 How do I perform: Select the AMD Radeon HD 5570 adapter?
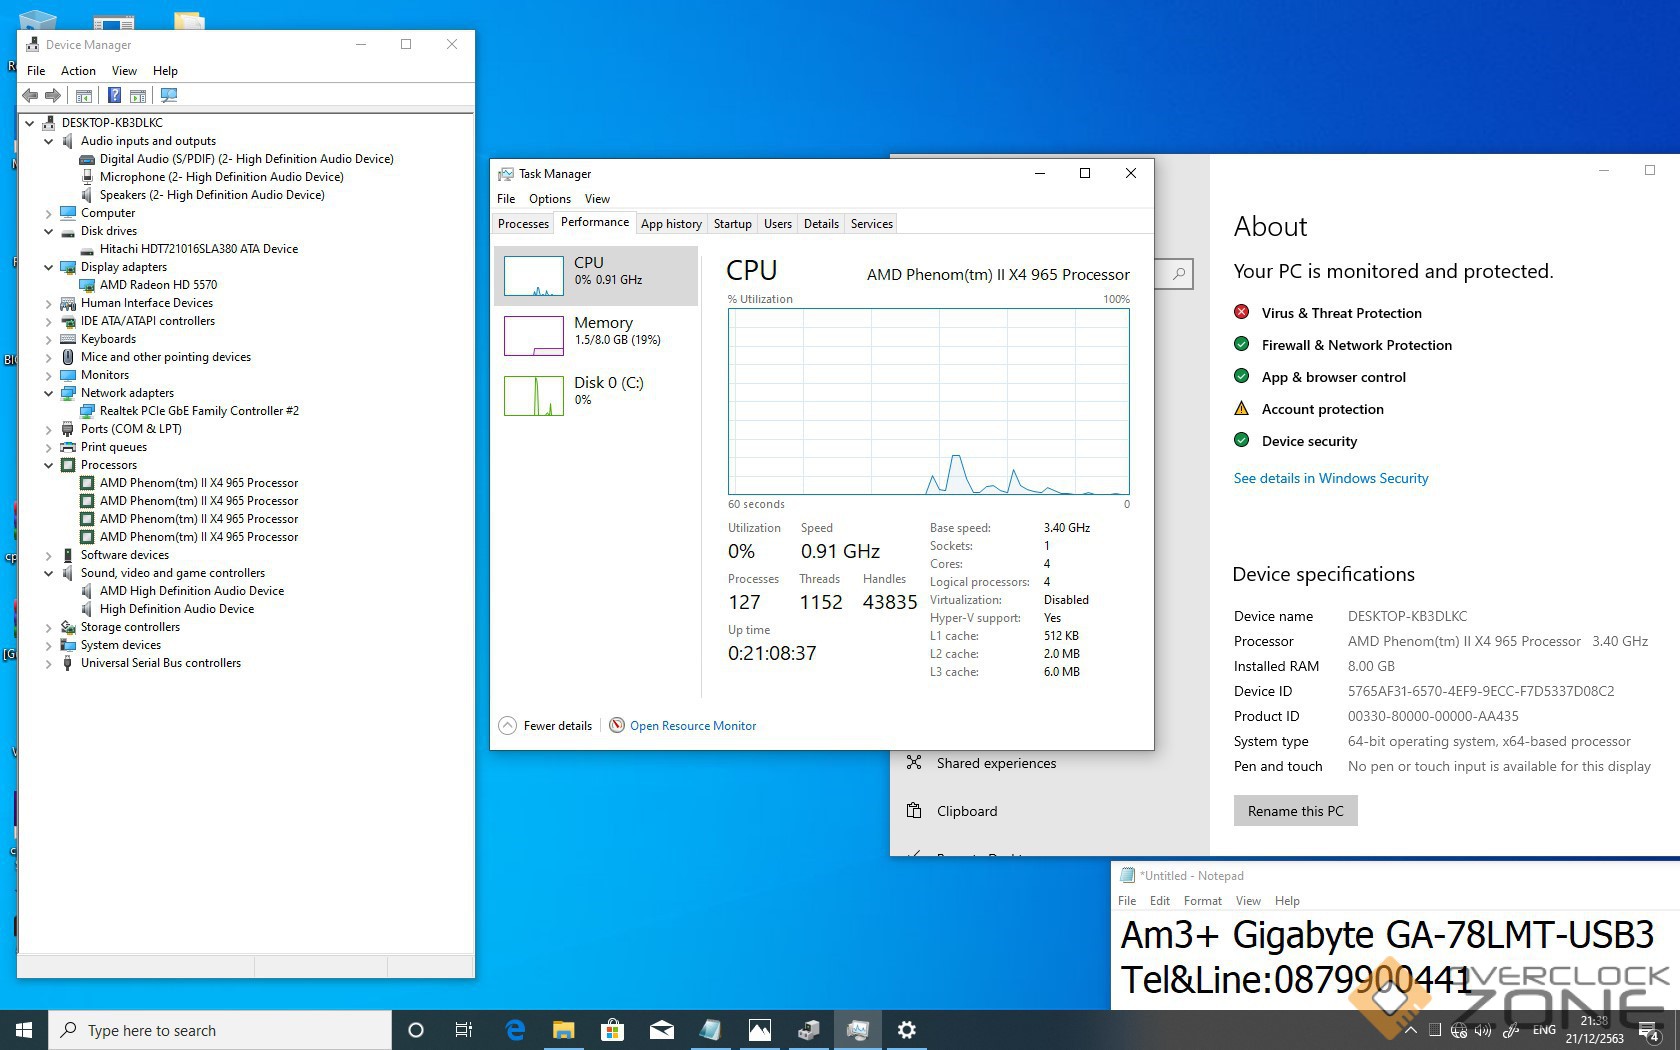[158, 285]
